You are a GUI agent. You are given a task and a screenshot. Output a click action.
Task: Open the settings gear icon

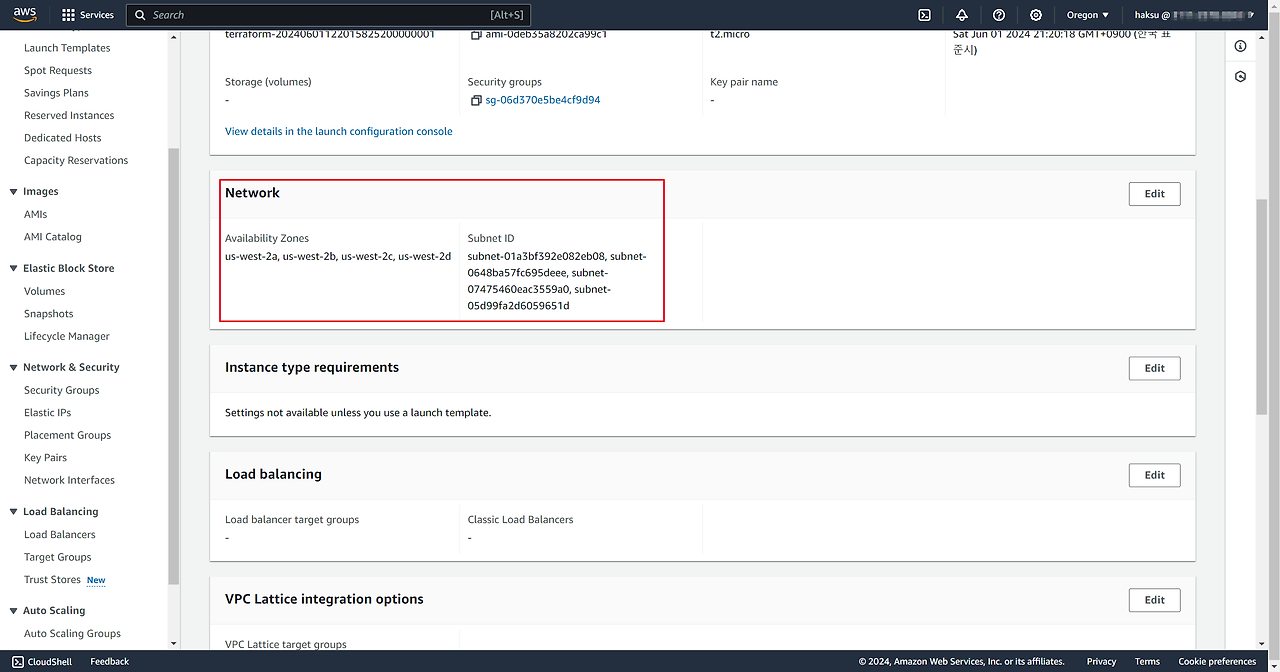click(x=1036, y=15)
